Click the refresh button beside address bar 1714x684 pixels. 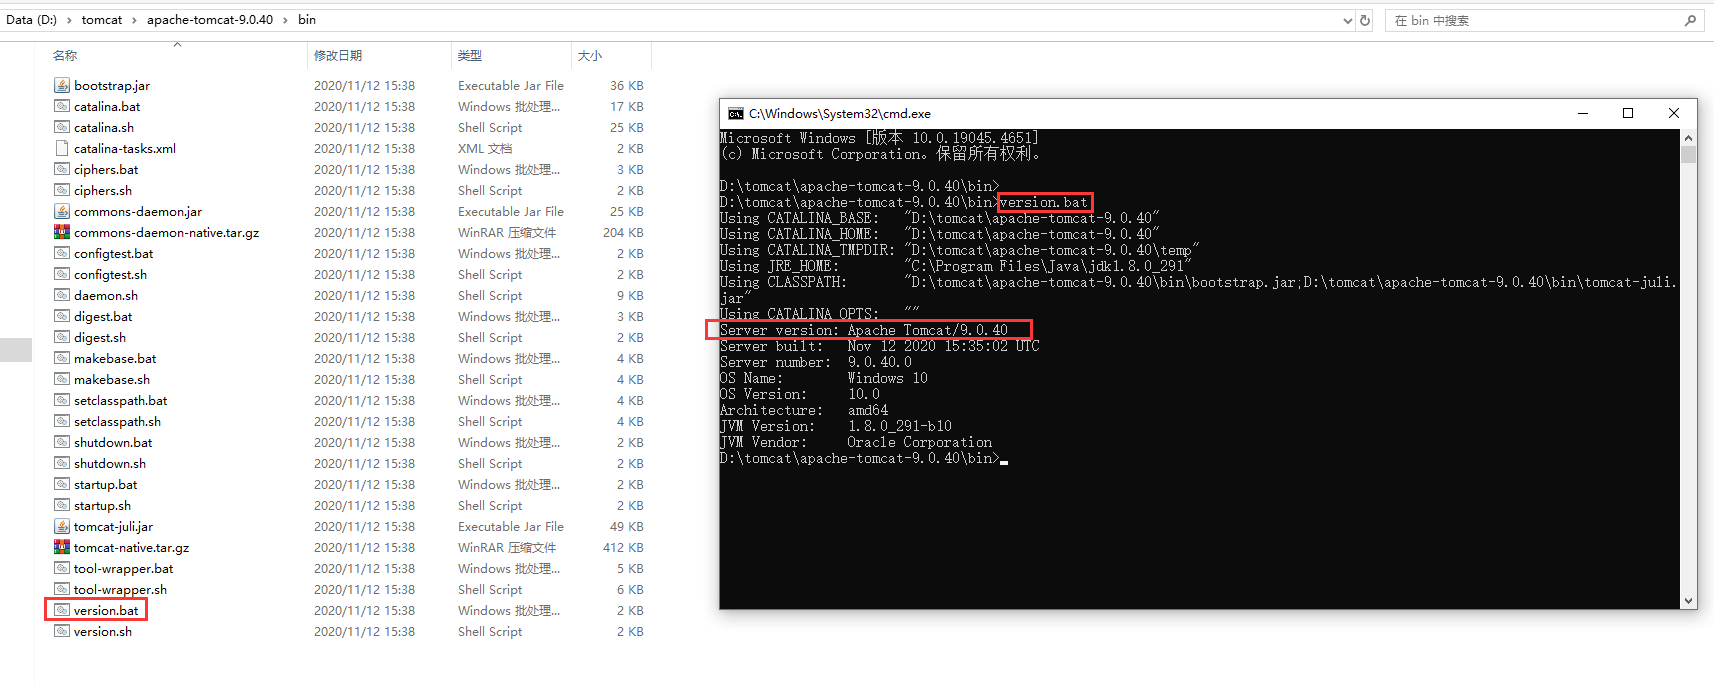[x=1365, y=20]
